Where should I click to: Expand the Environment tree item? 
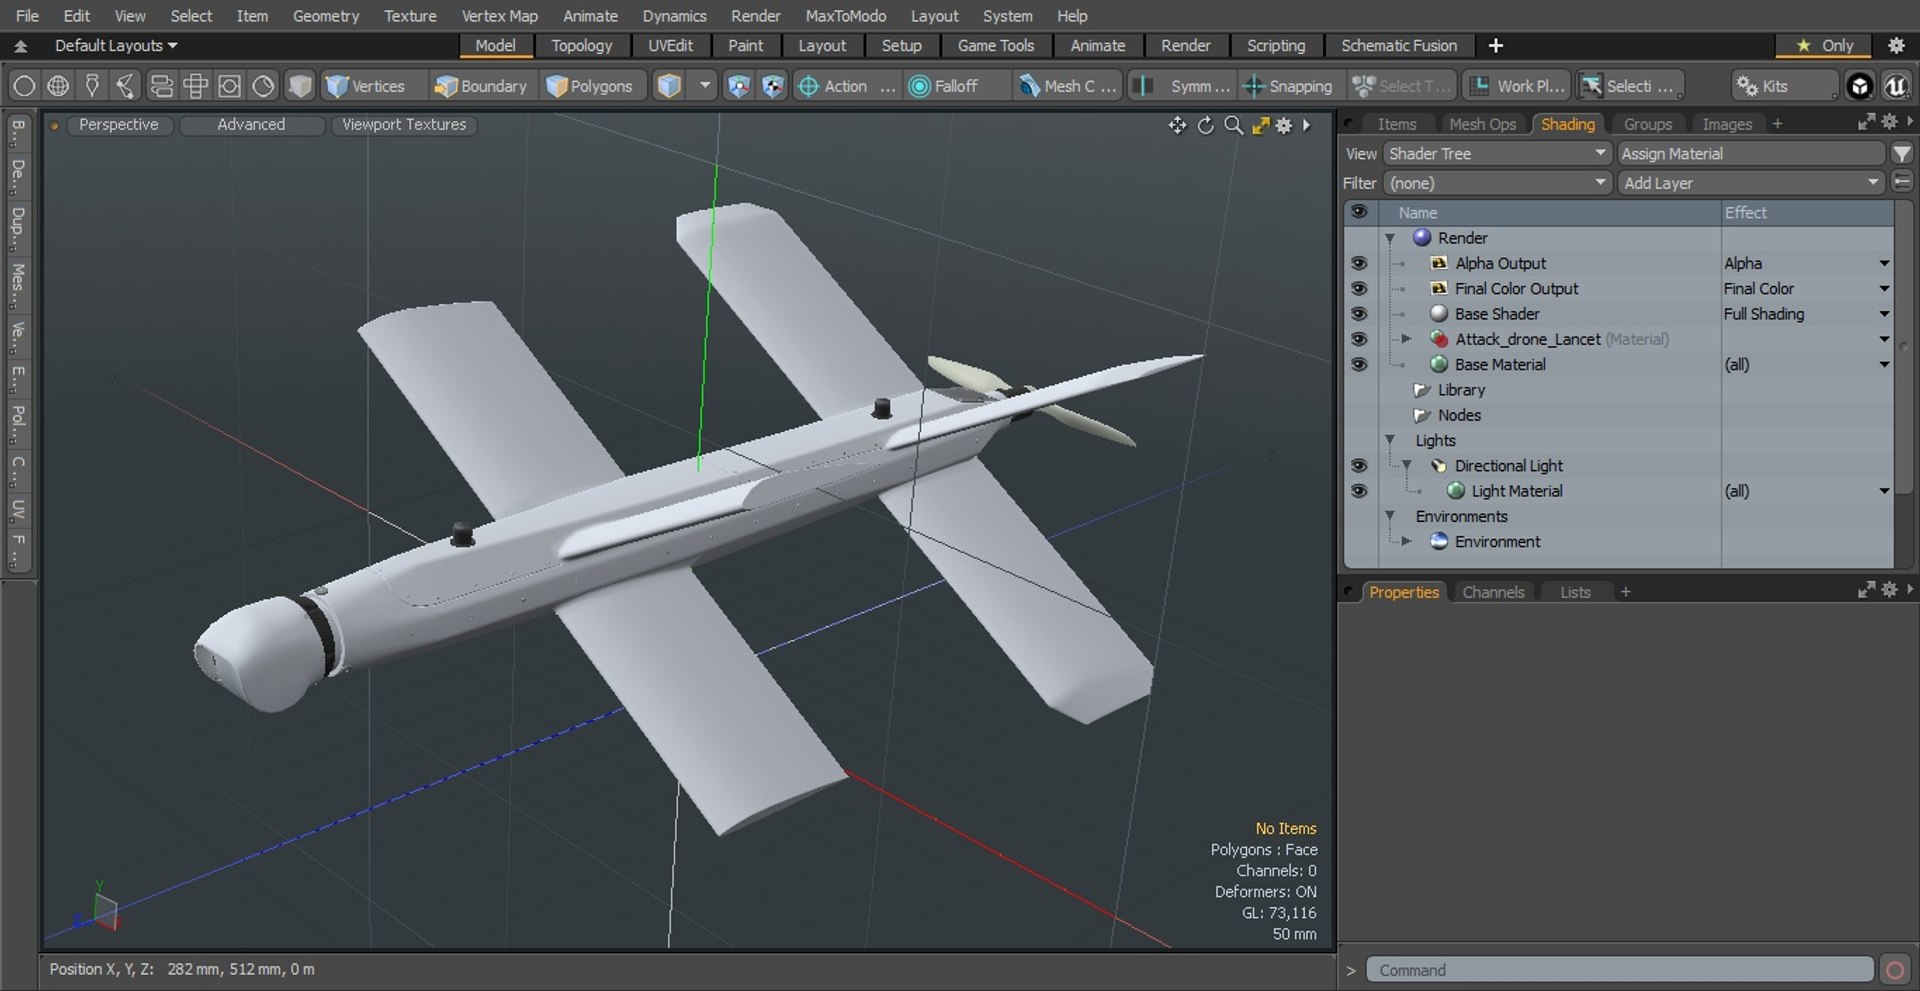[1406, 542]
